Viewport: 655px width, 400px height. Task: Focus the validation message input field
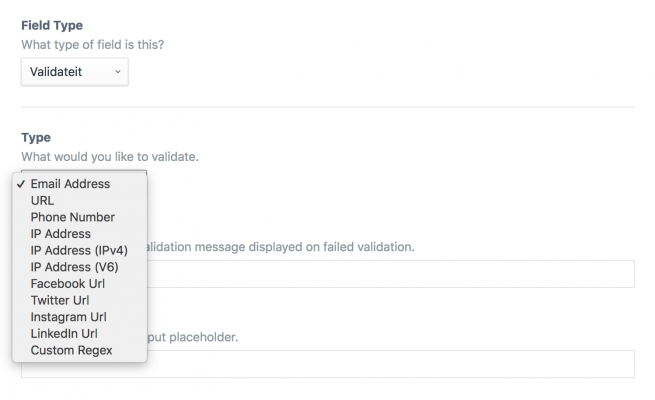click(391, 274)
